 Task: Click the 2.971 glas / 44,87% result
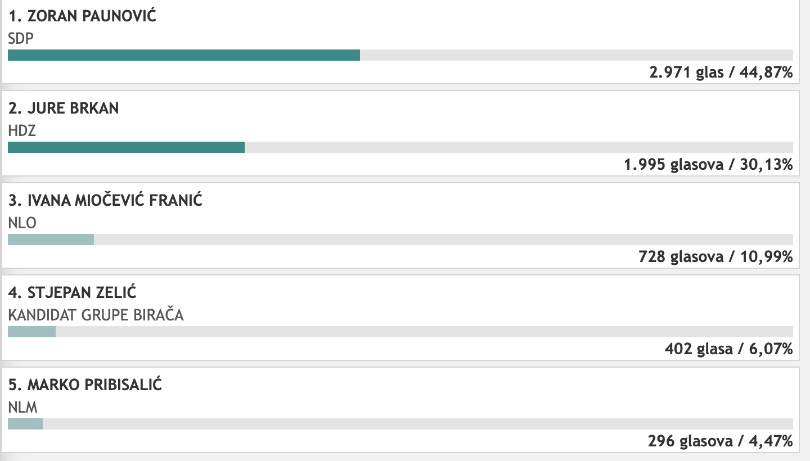tap(721, 72)
